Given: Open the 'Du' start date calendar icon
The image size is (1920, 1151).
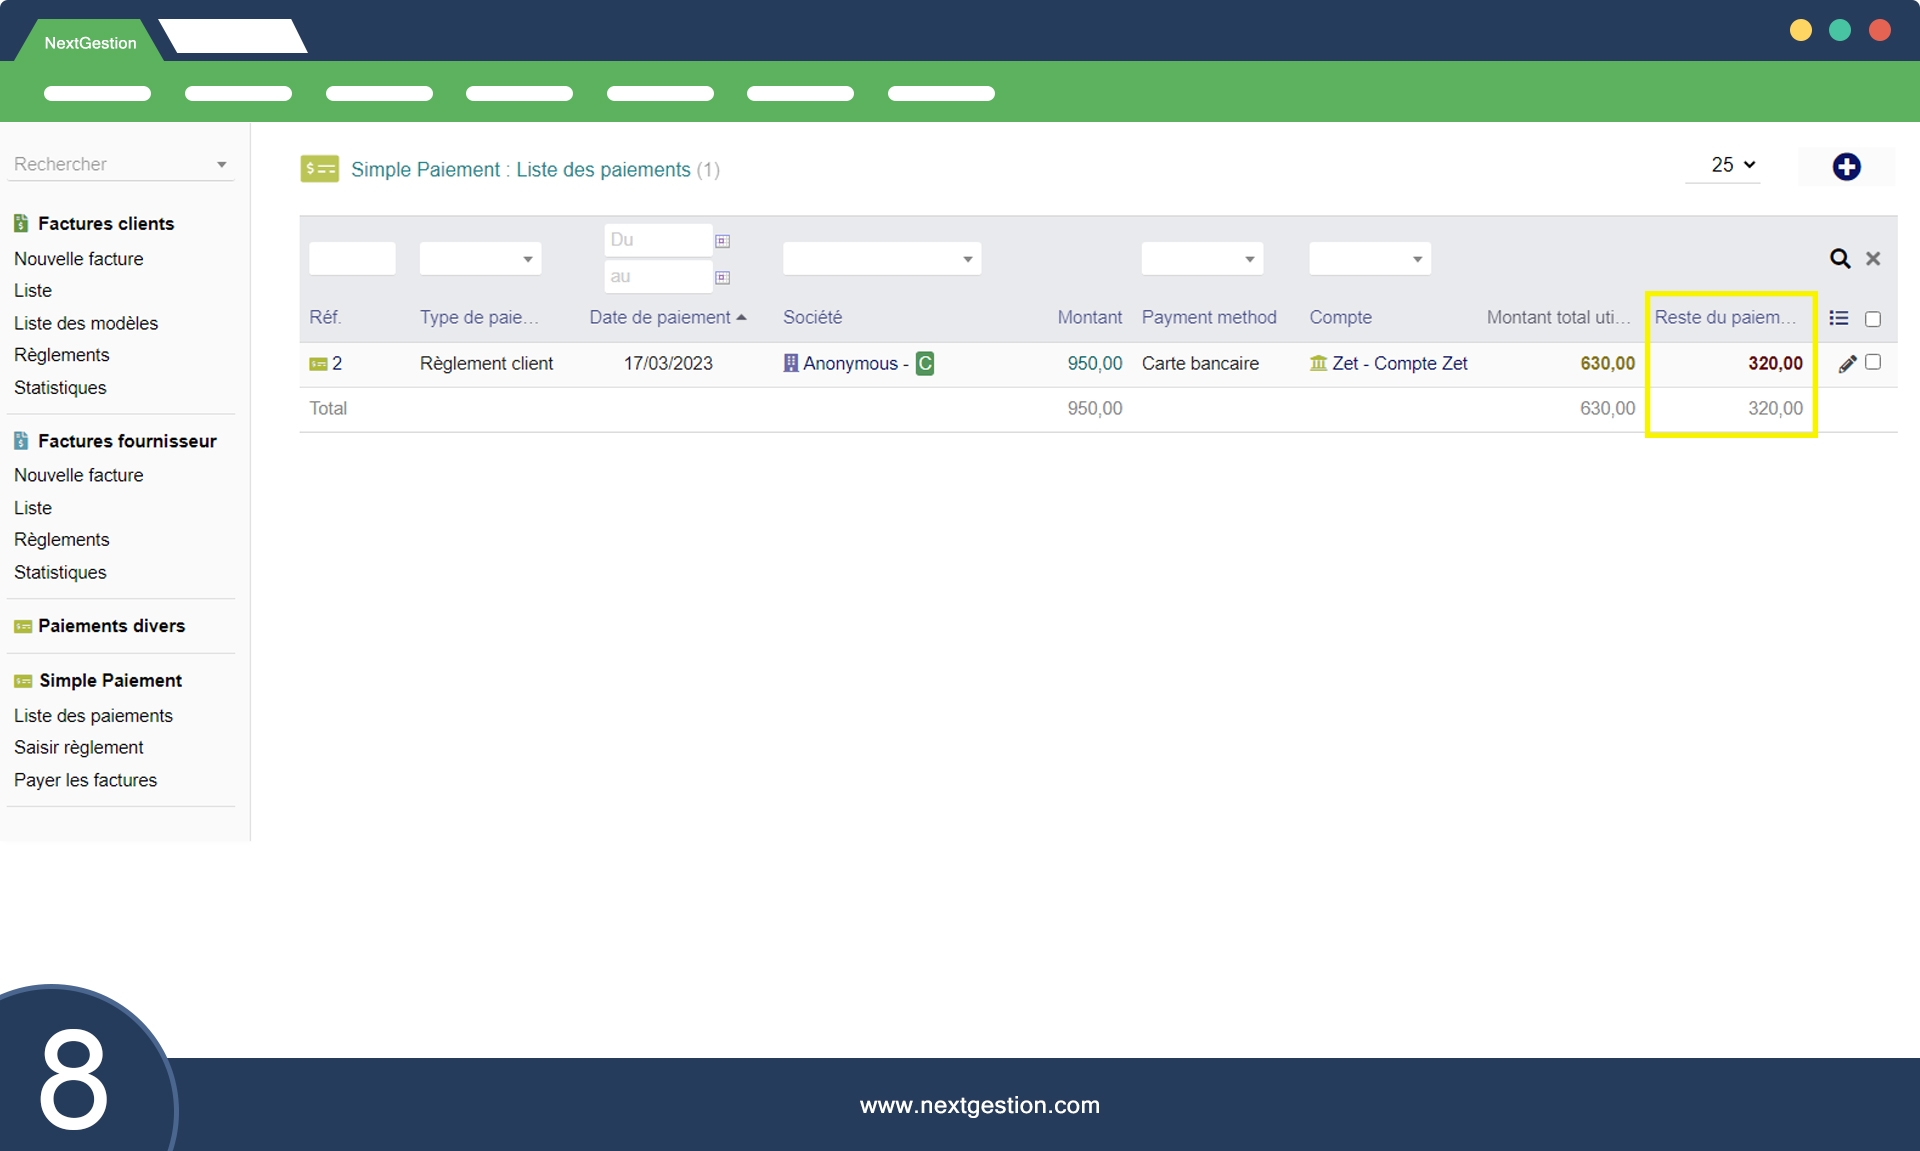Looking at the screenshot, I should [x=722, y=241].
